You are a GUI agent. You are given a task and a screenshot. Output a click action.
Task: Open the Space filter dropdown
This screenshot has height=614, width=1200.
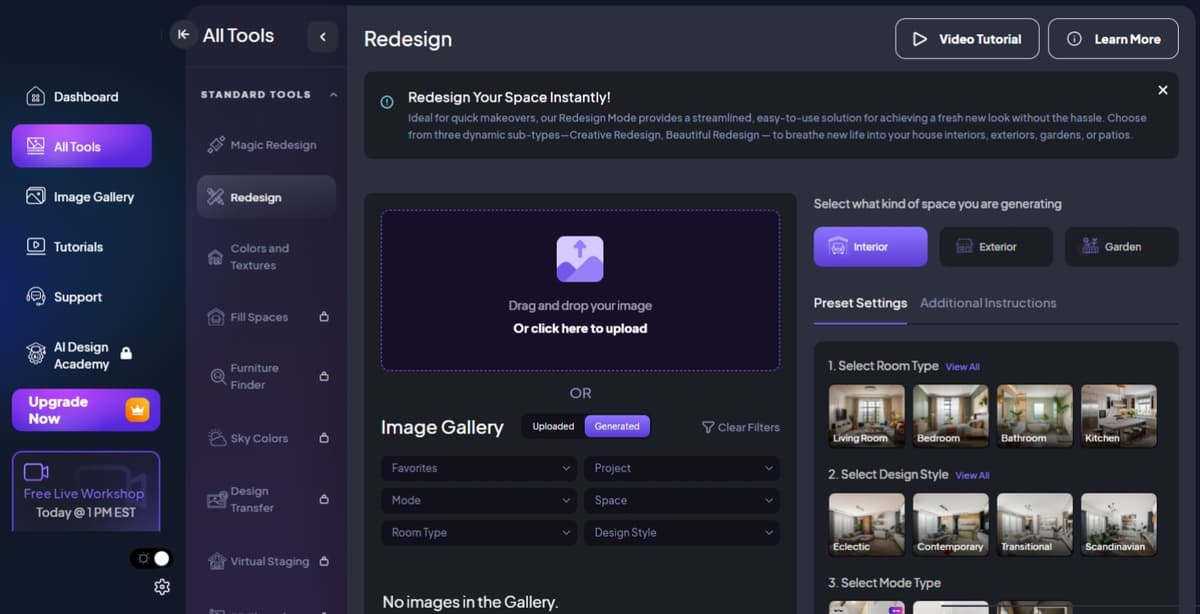coord(682,500)
